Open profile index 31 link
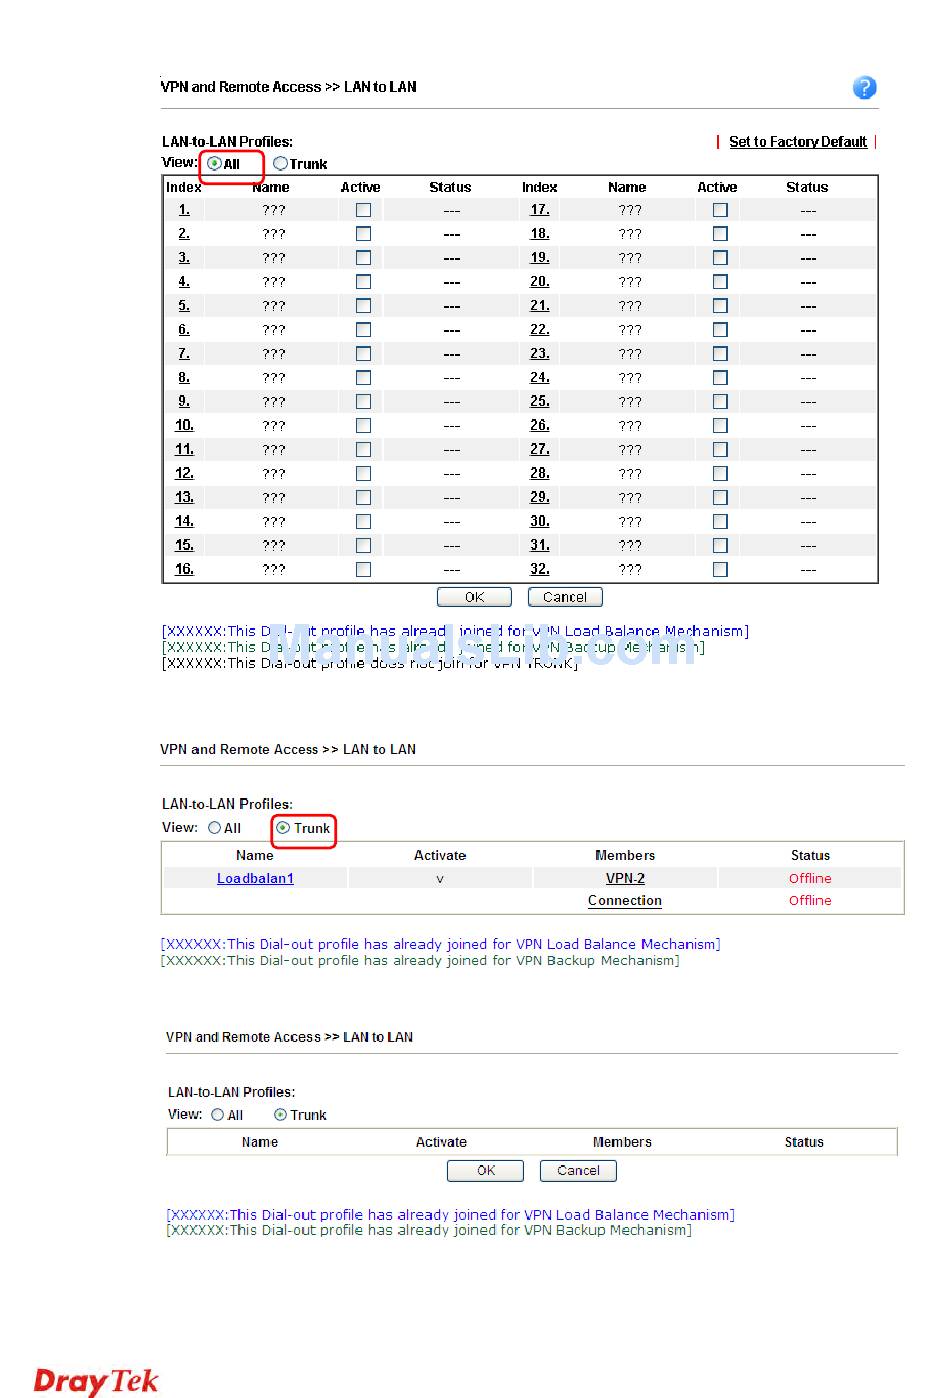This screenshot has width=950, height=1398. pyautogui.click(x=540, y=545)
